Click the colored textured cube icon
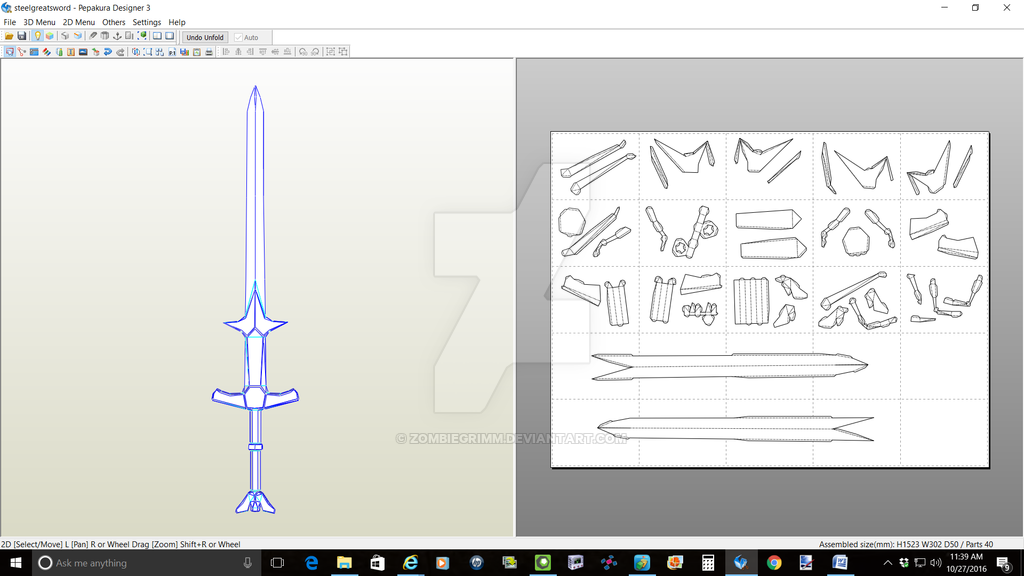Screen dimensions: 1024x576 pyautogui.click(x=50, y=36)
